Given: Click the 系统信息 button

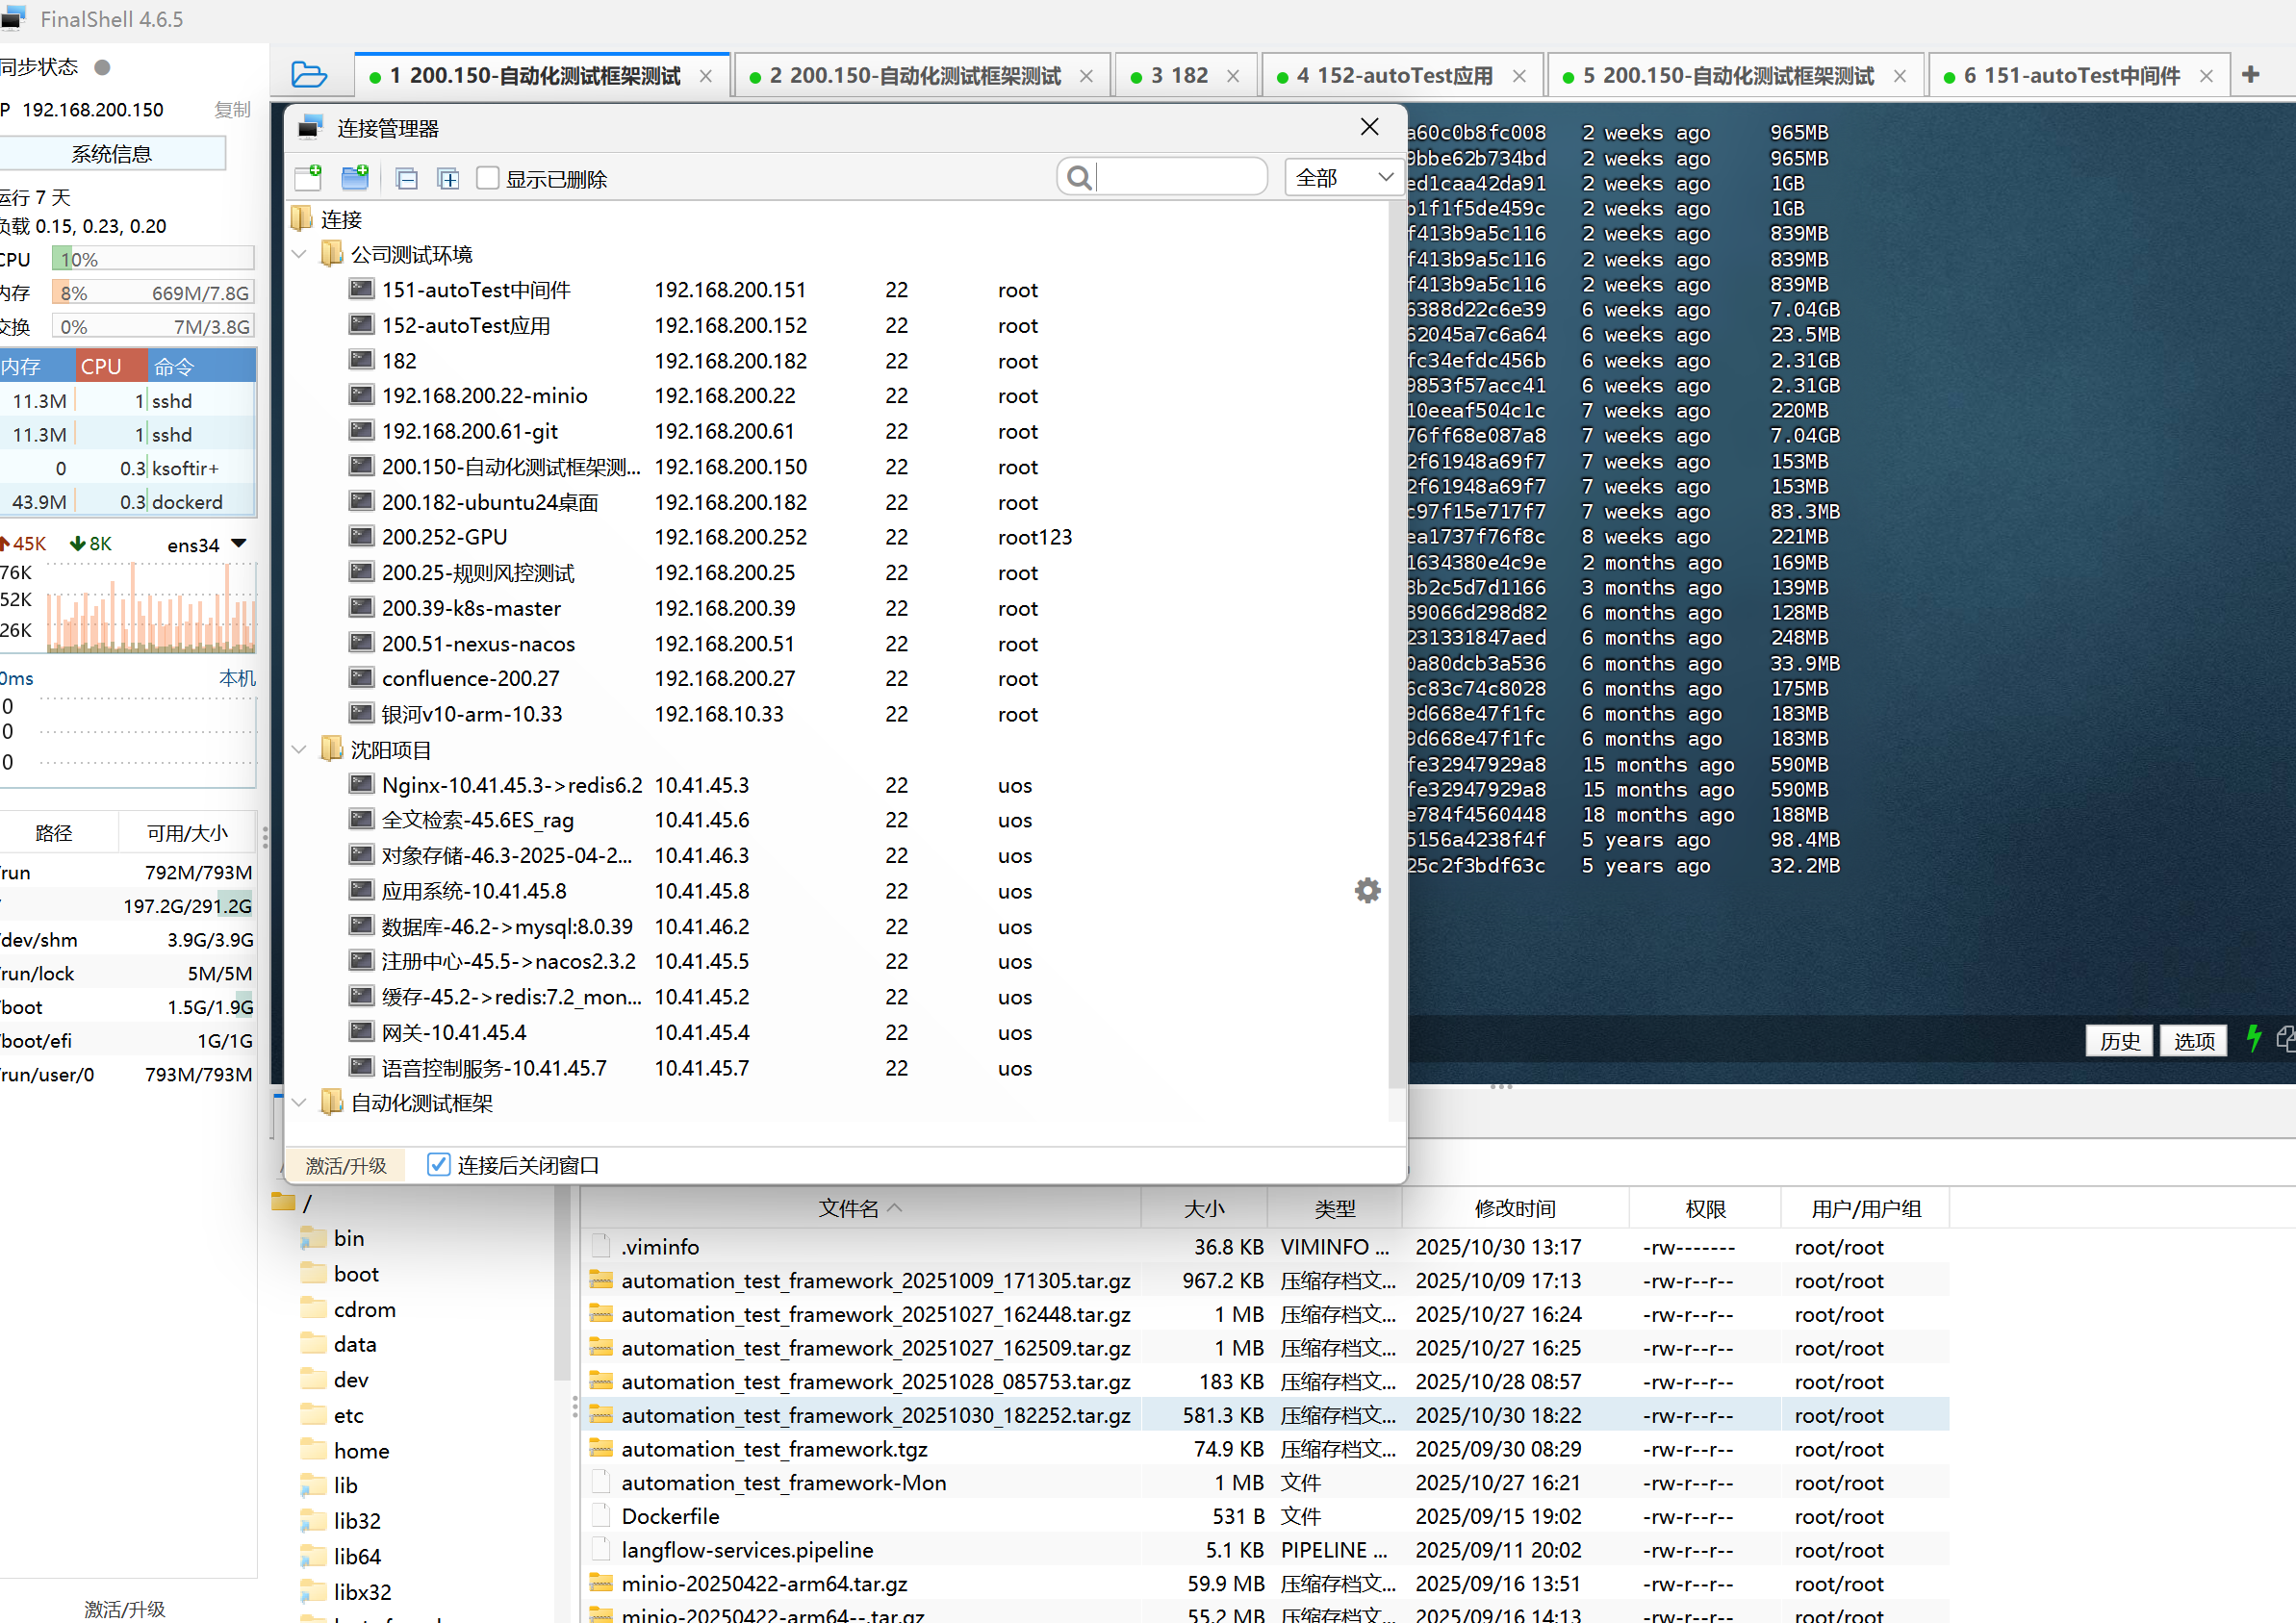Looking at the screenshot, I should click(111, 154).
